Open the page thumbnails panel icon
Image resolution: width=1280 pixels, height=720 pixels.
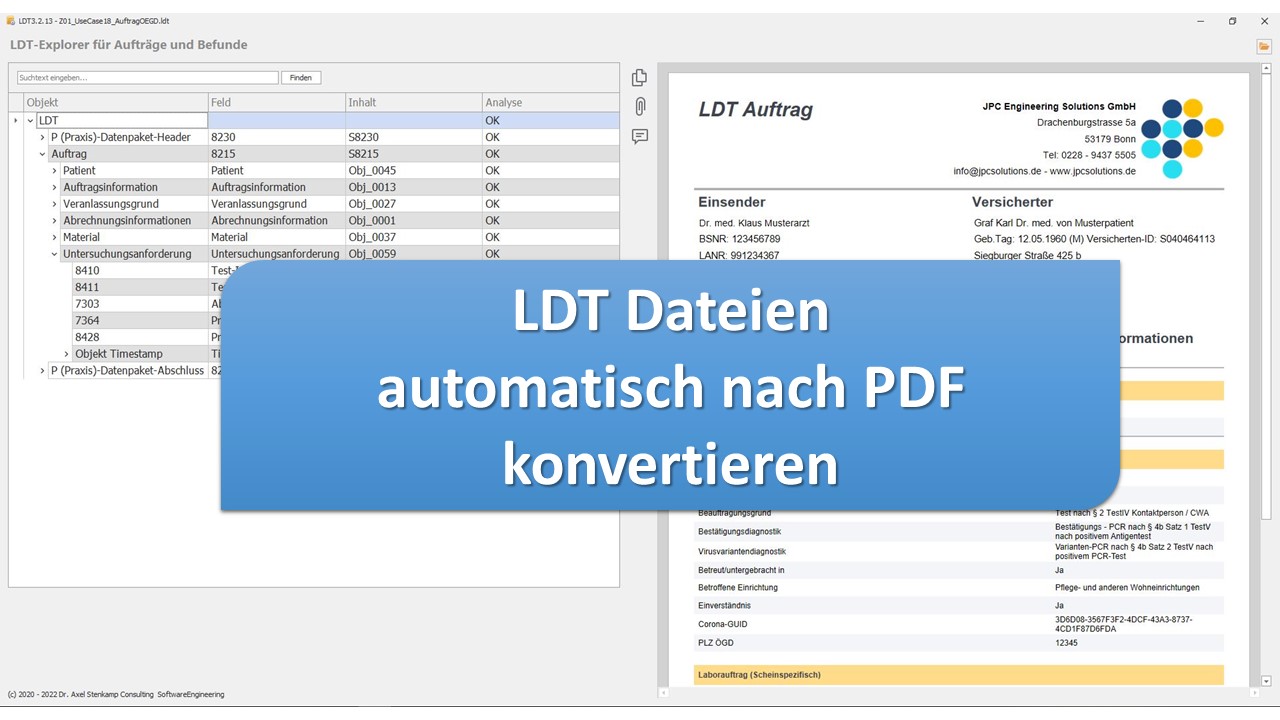coord(640,78)
